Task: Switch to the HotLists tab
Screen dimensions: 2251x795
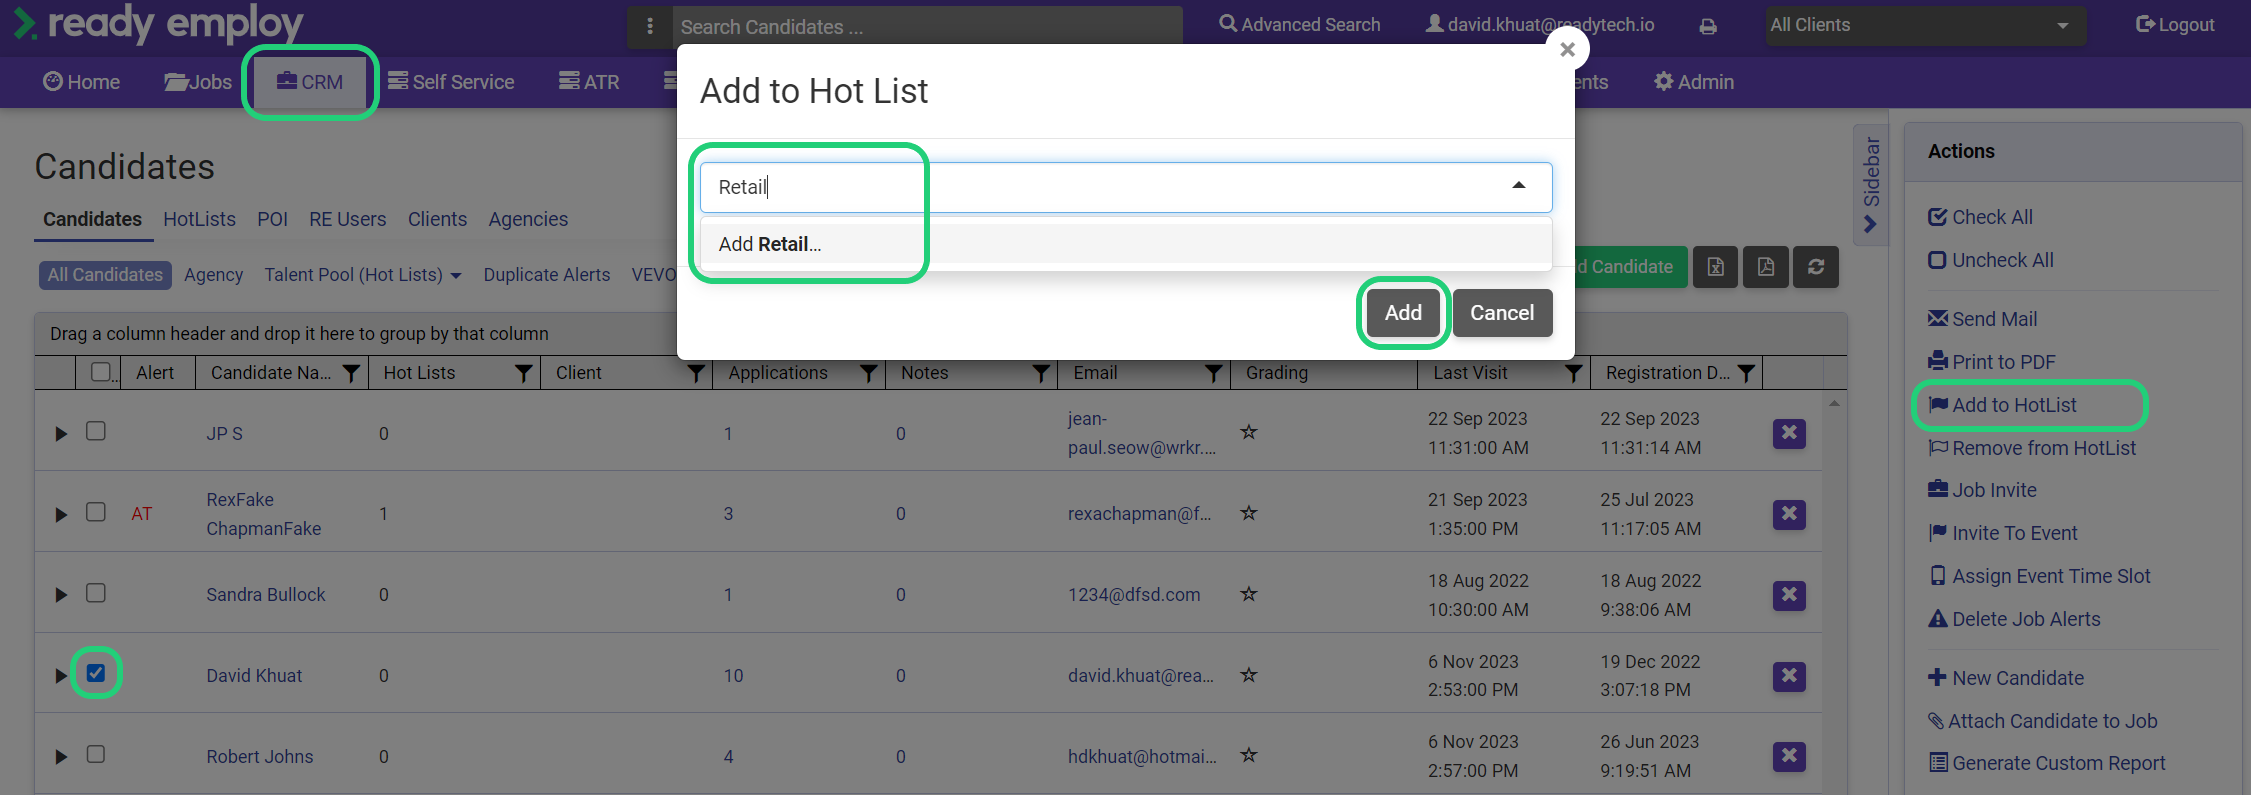Action: tap(200, 219)
